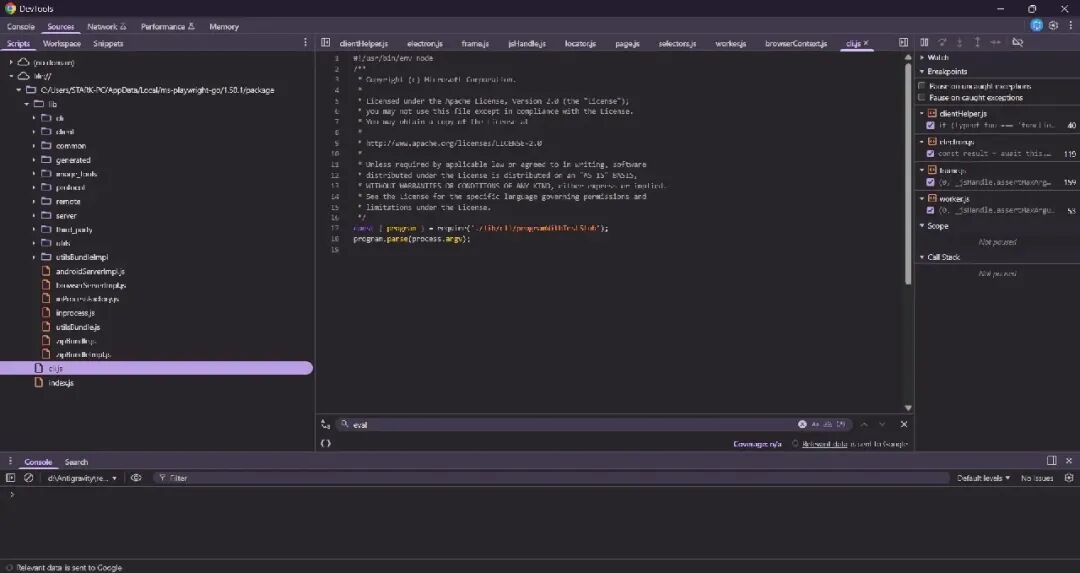
Task: Open the browserContext.js editor tab
Action: (x=796, y=43)
